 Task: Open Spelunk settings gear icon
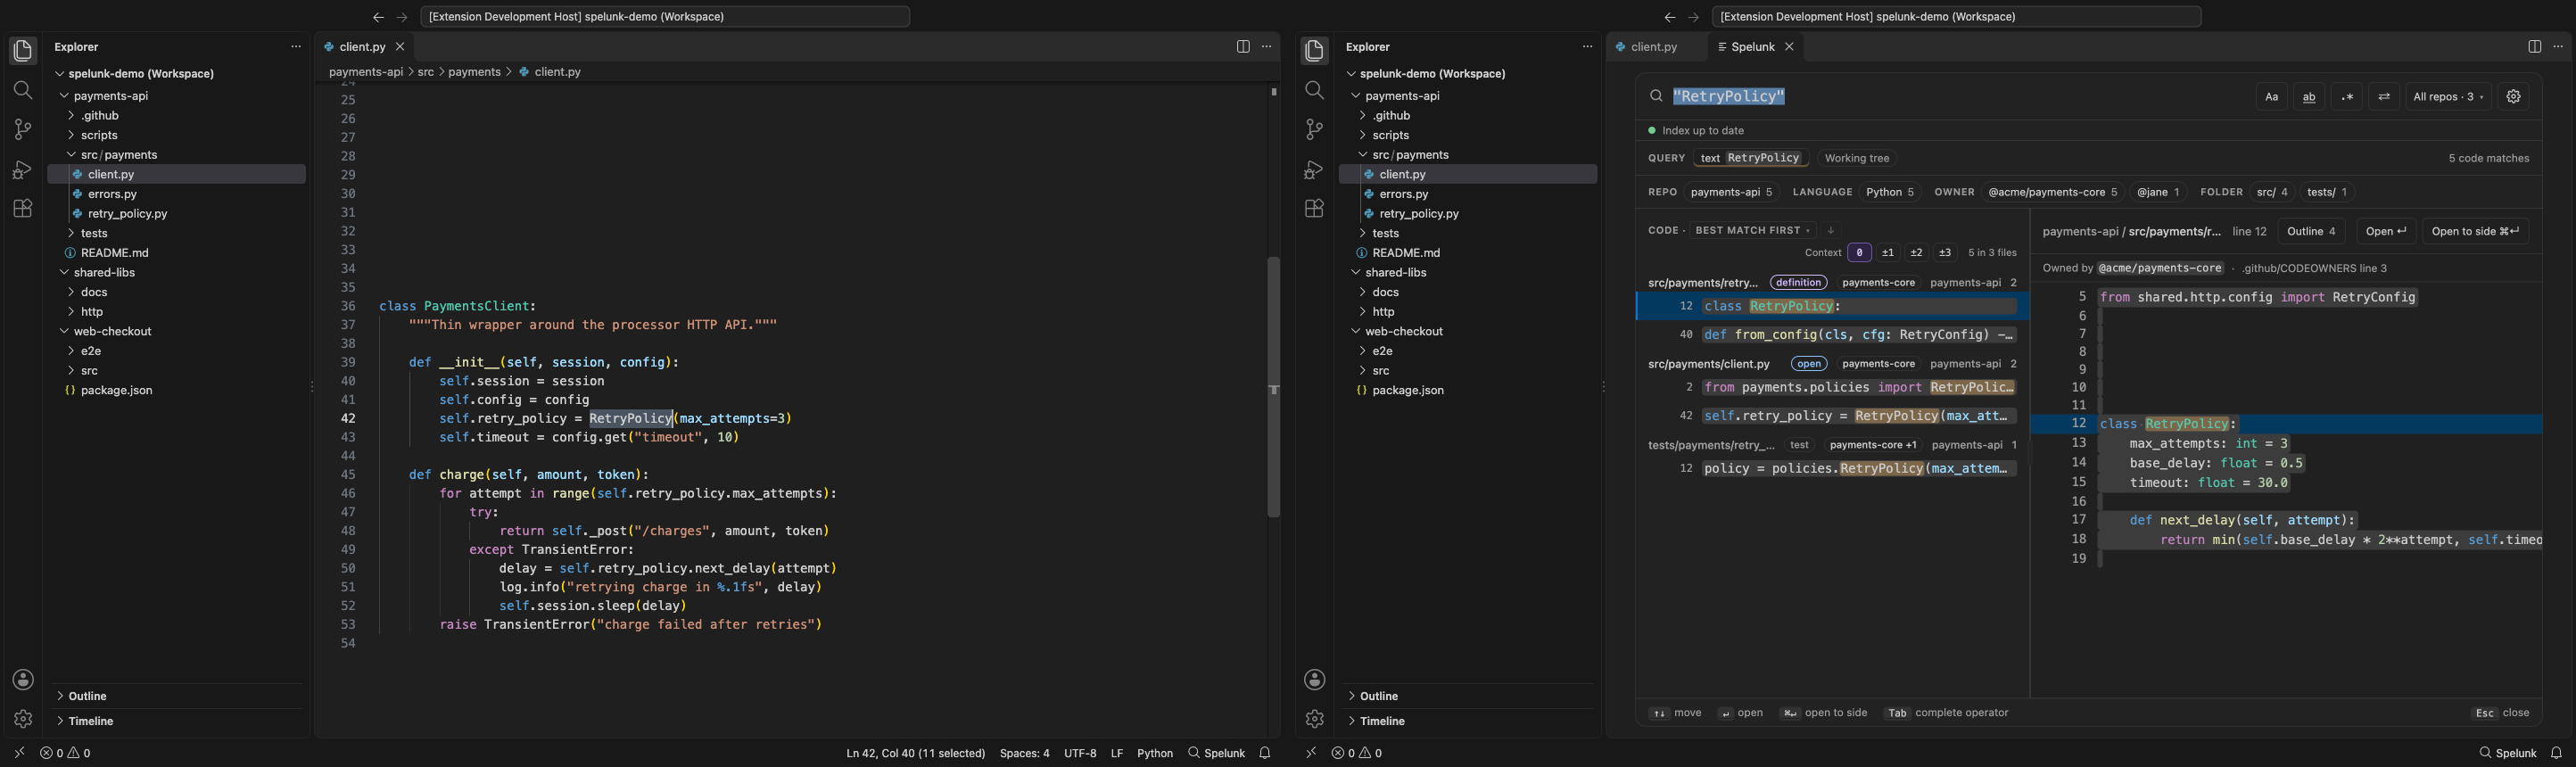pos(2513,97)
